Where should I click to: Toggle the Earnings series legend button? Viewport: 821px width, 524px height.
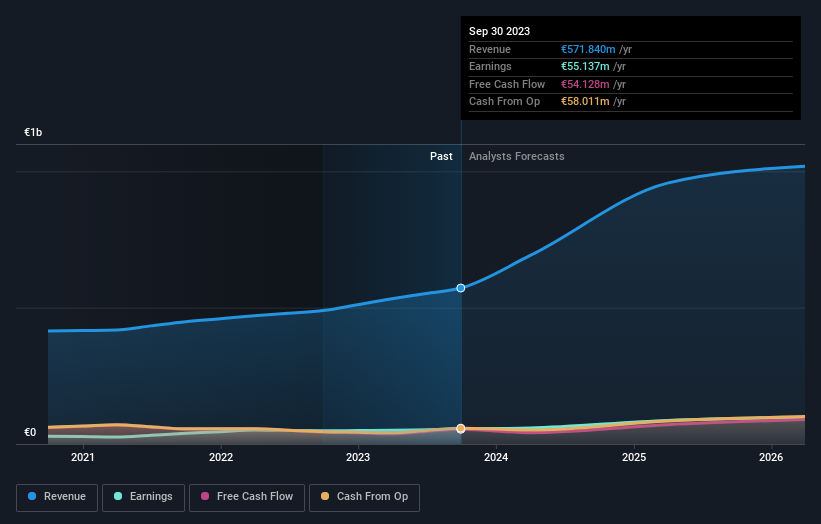point(143,497)
